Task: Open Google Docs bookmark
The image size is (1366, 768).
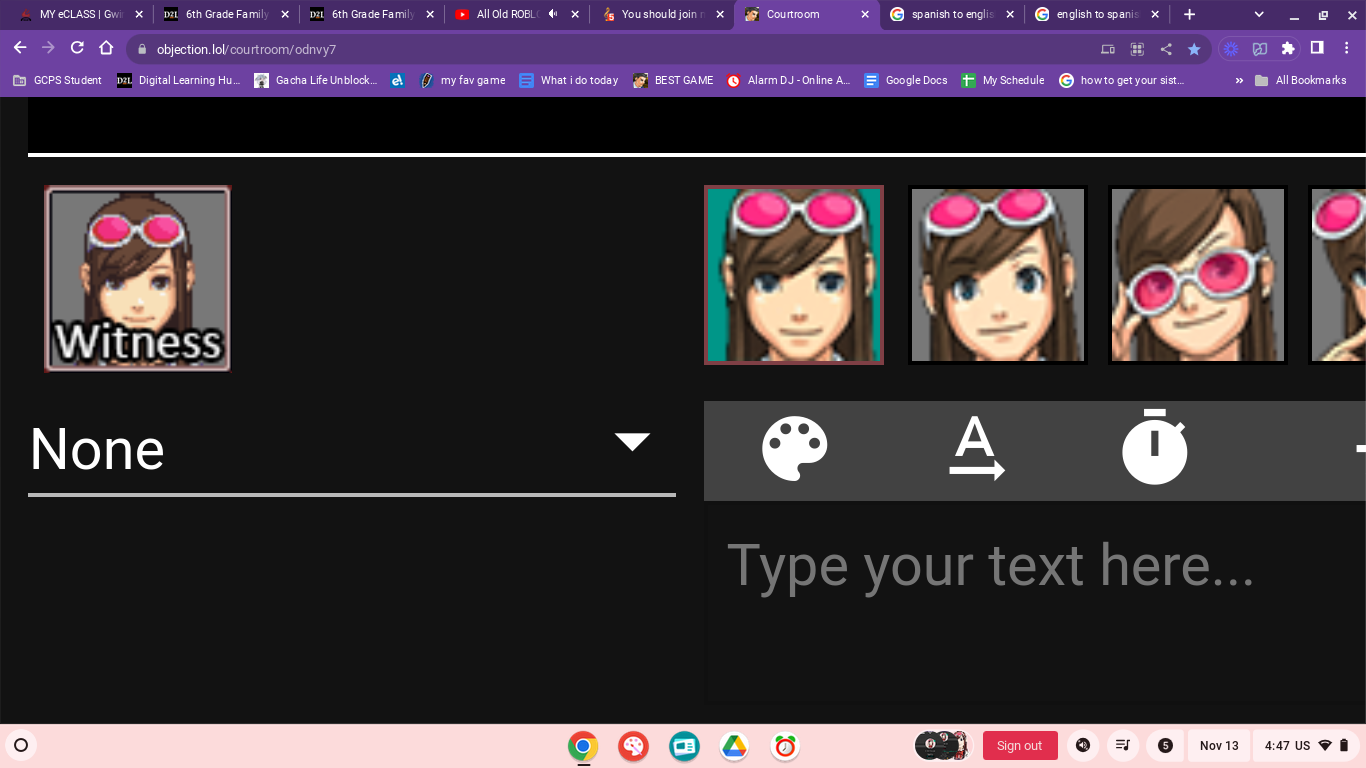Action: (x=906, y=80)
